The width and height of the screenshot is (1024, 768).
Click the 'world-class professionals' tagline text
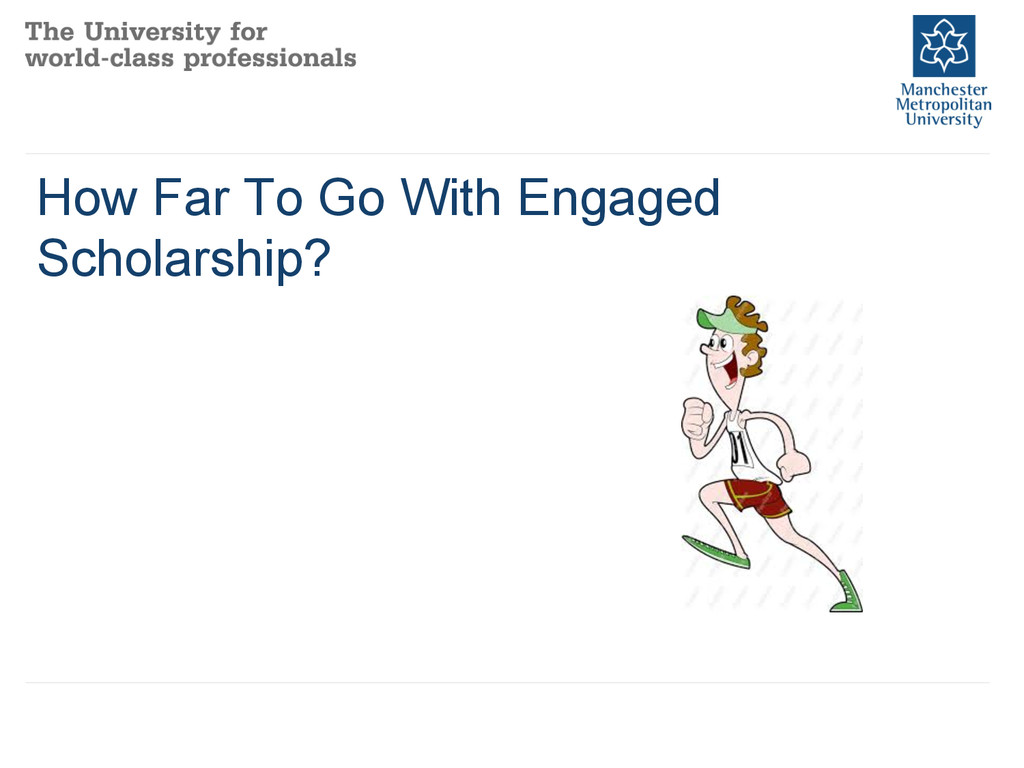tap(191, 58)
